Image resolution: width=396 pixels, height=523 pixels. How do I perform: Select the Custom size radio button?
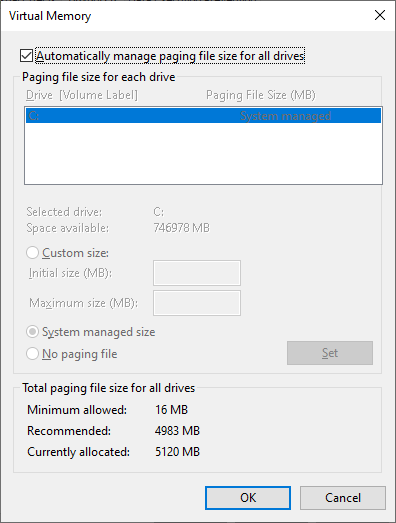[x=32, y=253]
